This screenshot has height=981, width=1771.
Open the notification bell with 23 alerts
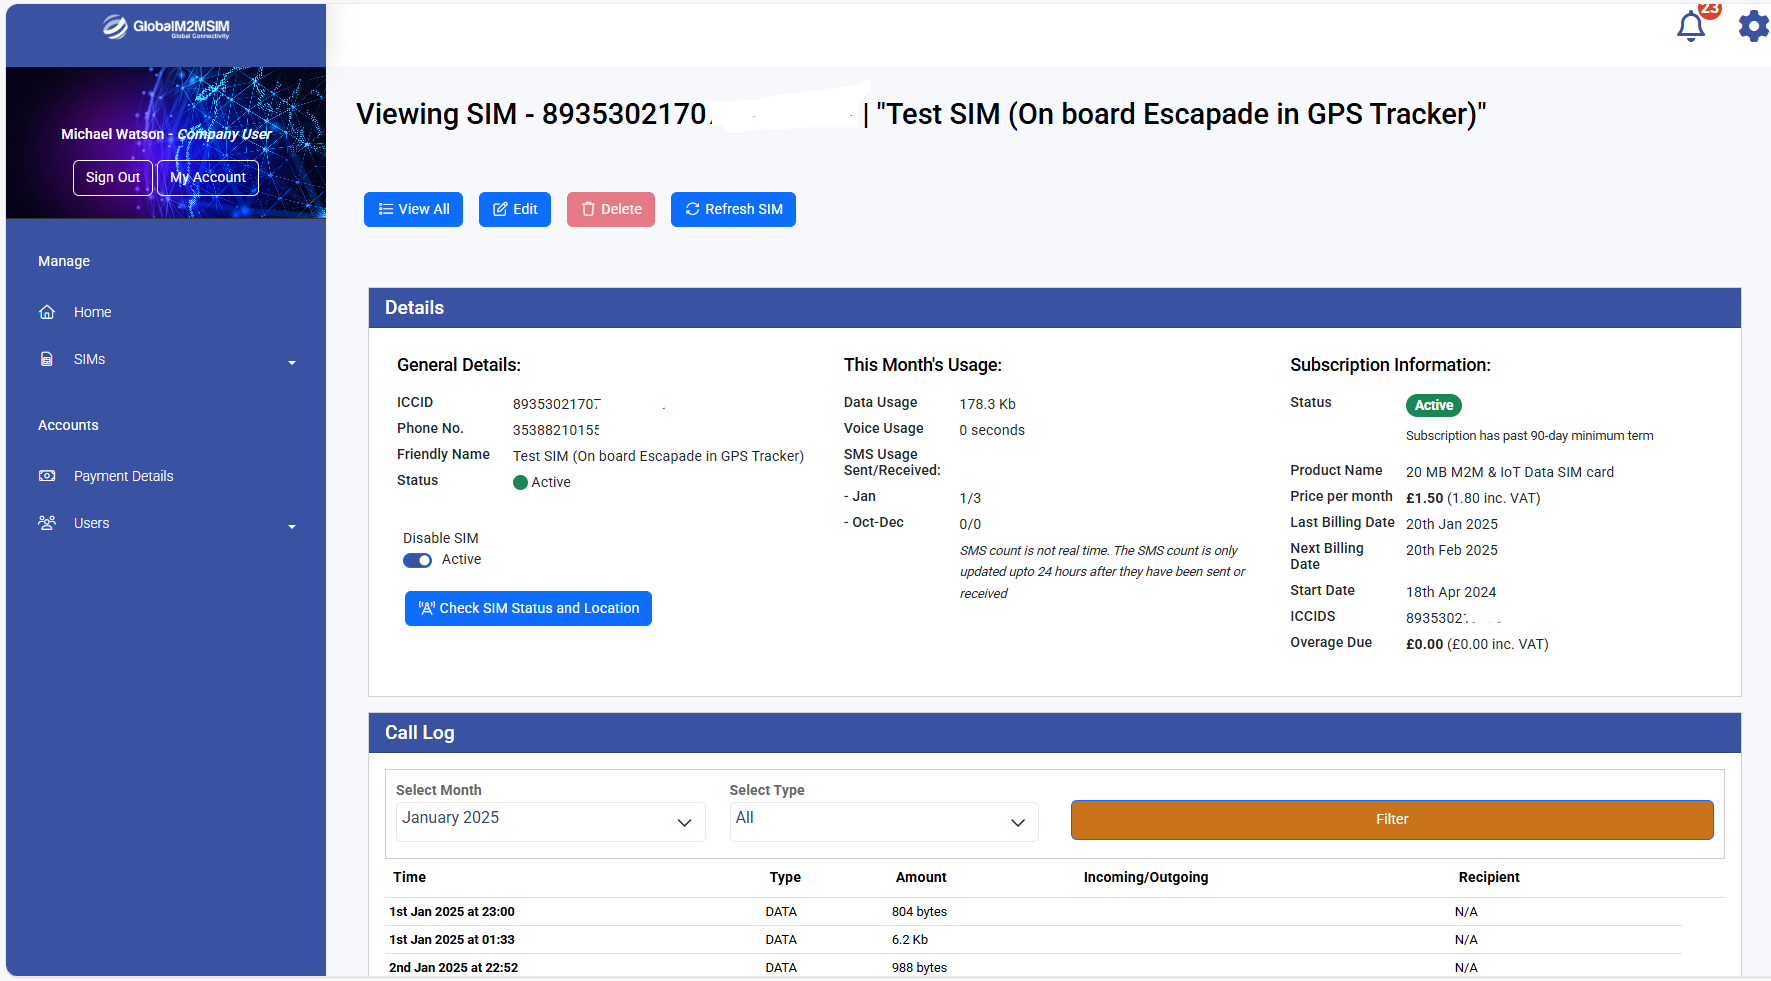pyautogui.click(x=1690, y=25)
